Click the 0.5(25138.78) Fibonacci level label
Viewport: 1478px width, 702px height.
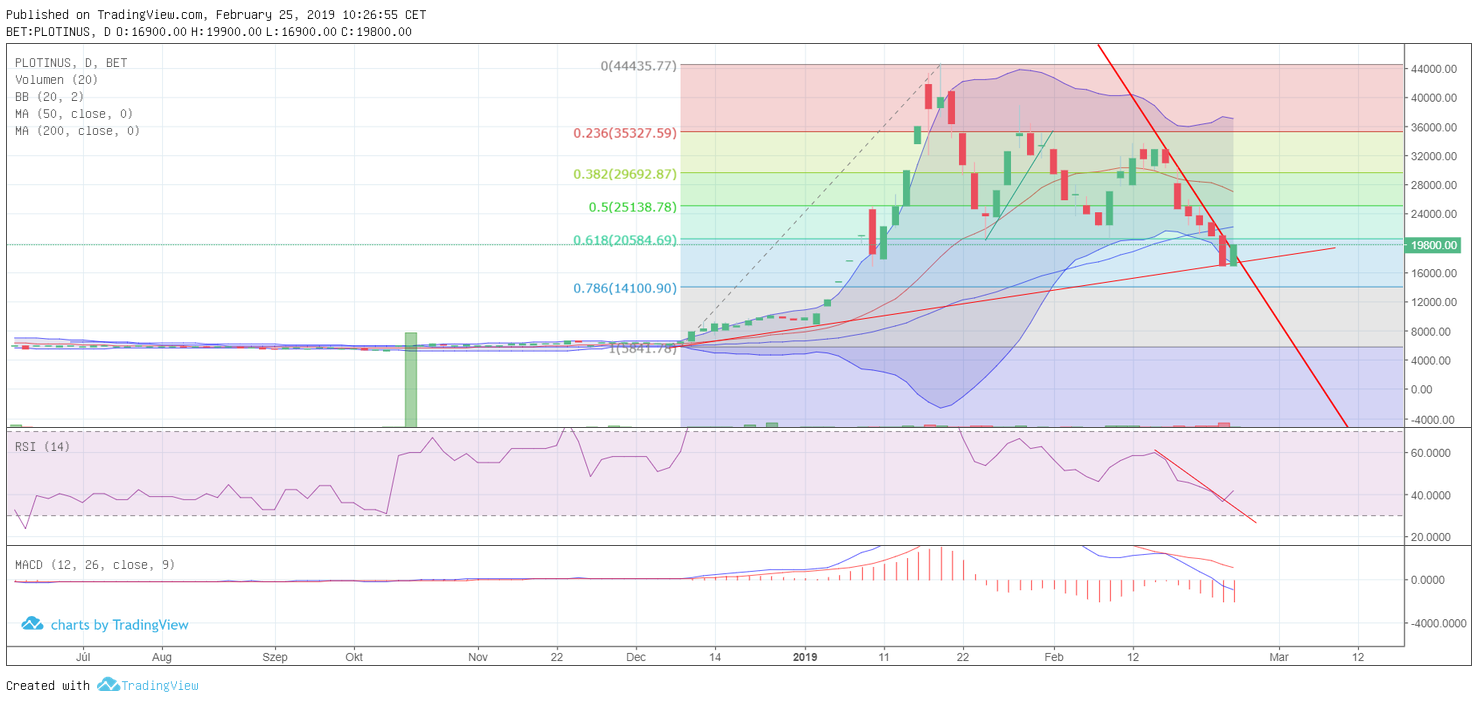pos(632,207)
